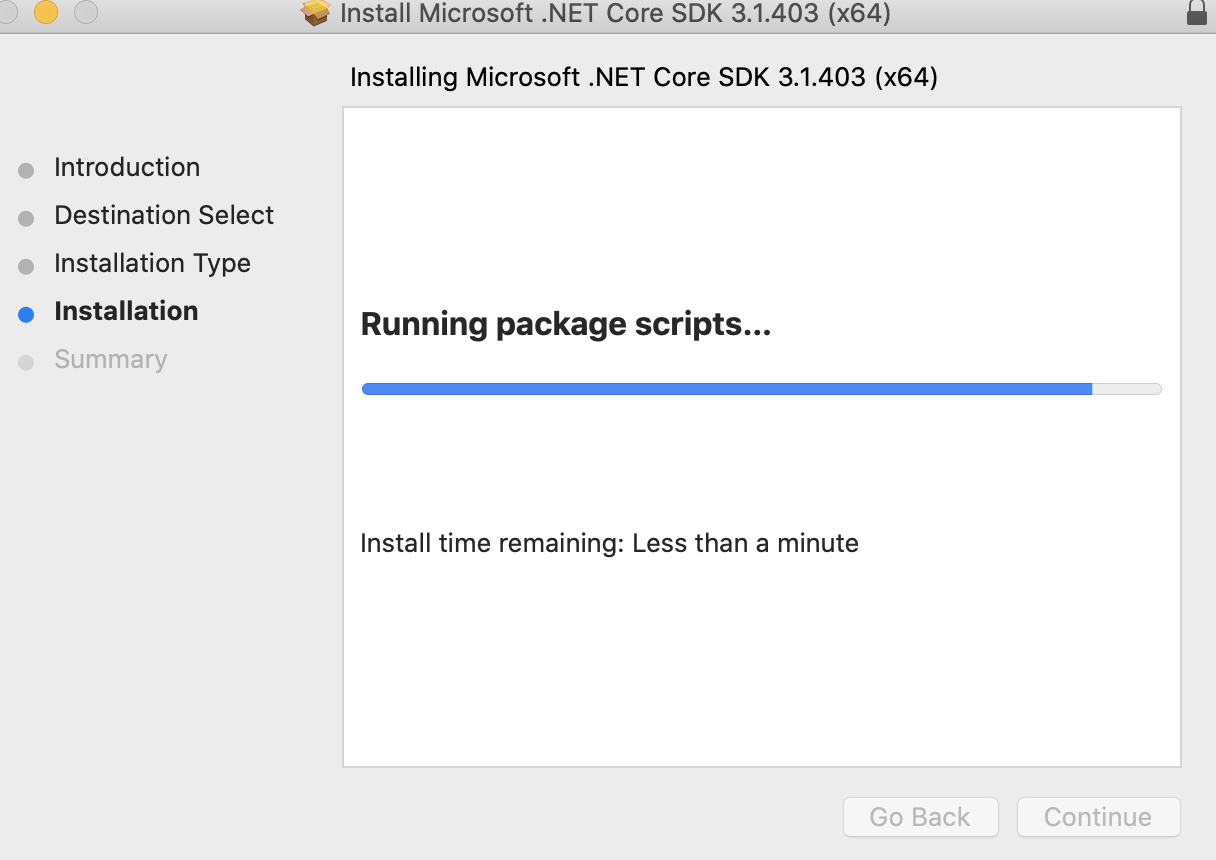Click the install time remaining text
The height and width of the screenshot is (860, 1216).
[x=609, y=543]
